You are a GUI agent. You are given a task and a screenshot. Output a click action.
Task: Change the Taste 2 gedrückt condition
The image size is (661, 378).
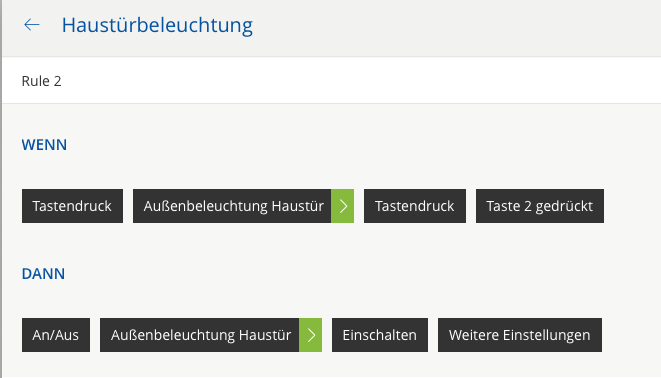pyautogui.click(x=540, y=206)
